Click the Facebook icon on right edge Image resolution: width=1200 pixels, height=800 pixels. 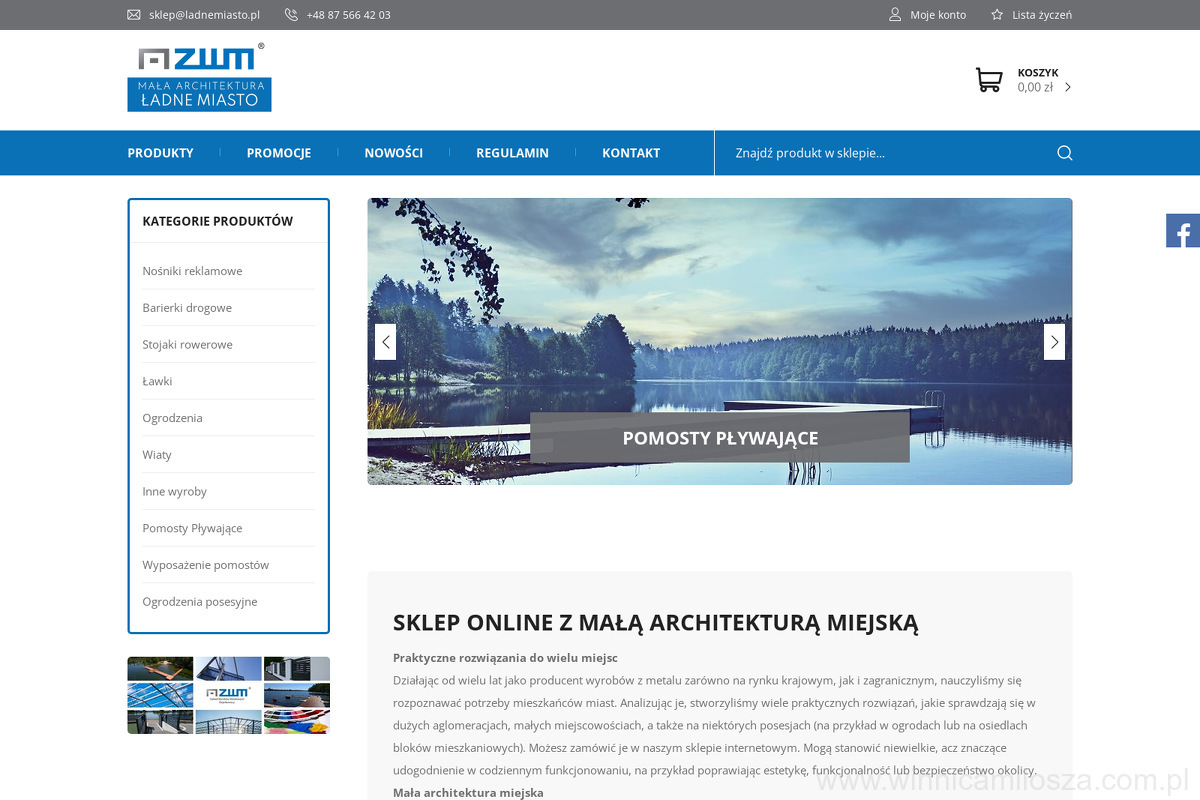pyautogui.click(x=1182, y=231)
